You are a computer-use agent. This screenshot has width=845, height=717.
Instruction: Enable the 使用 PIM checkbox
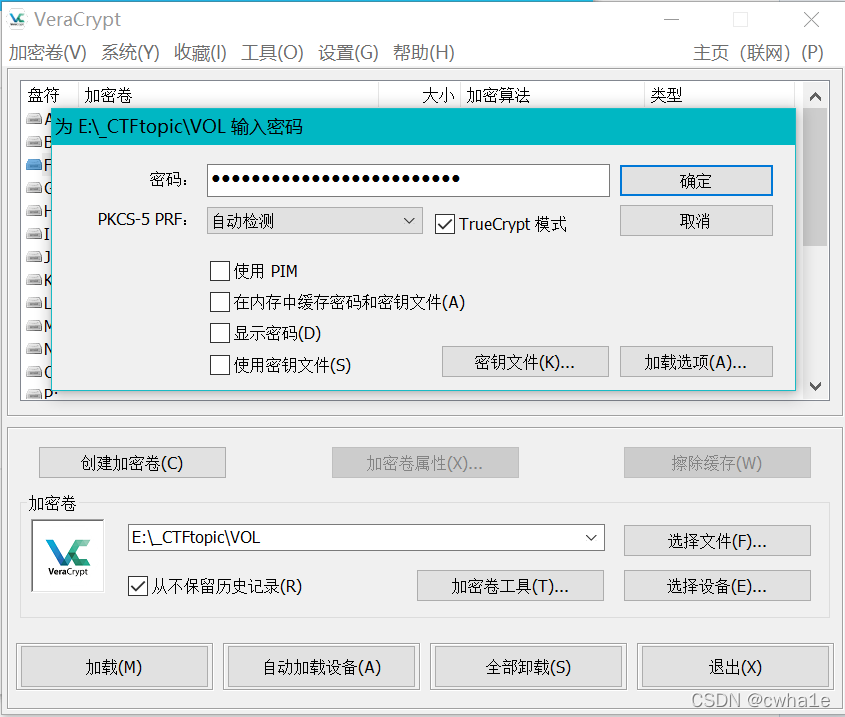click(x=219, y=271)
